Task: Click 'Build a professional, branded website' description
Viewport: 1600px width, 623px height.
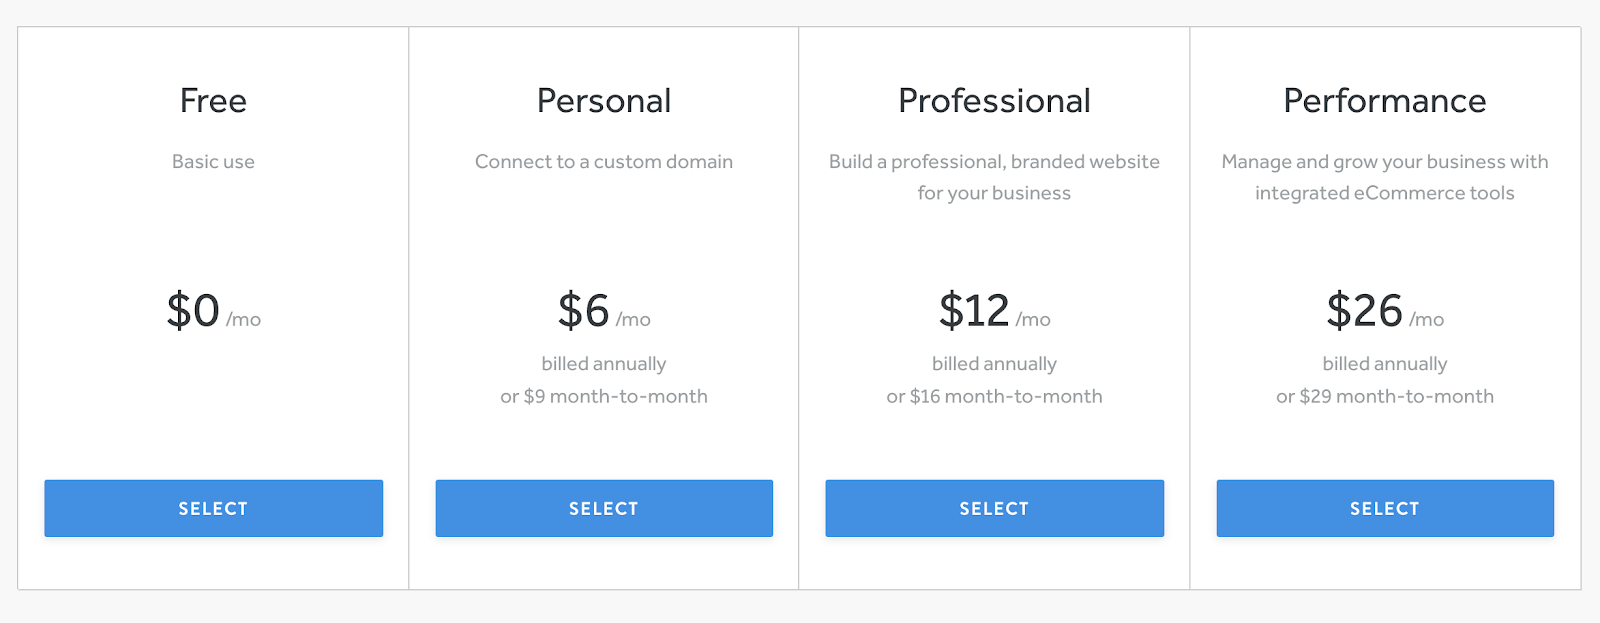Action: (994, 162)
